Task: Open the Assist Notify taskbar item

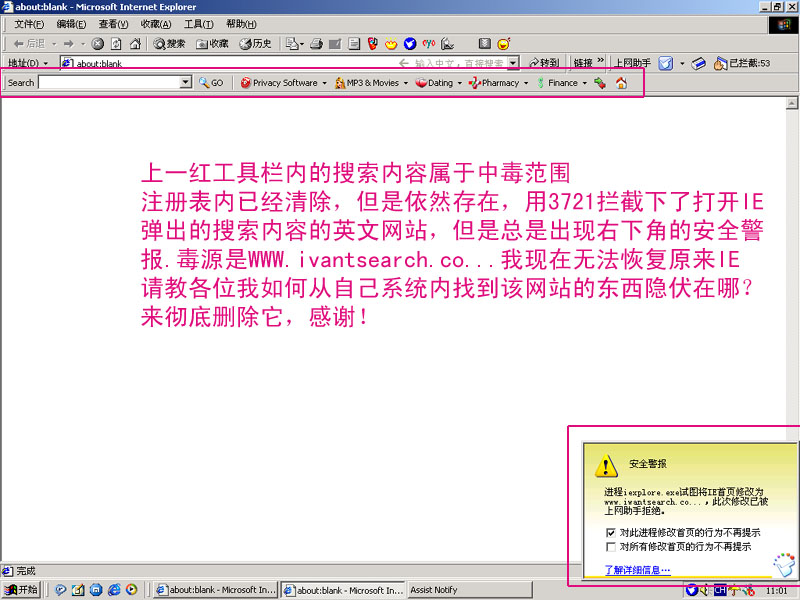Action: tap(470, 590)
